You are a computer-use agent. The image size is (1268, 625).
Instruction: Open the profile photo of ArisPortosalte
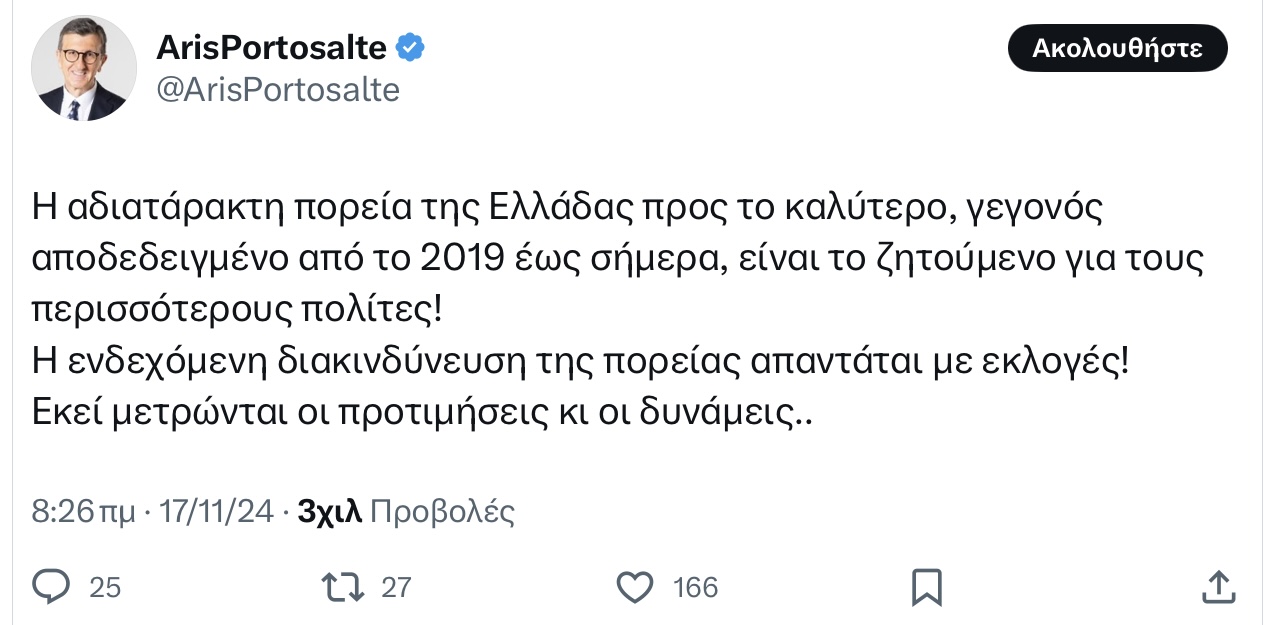84,68
